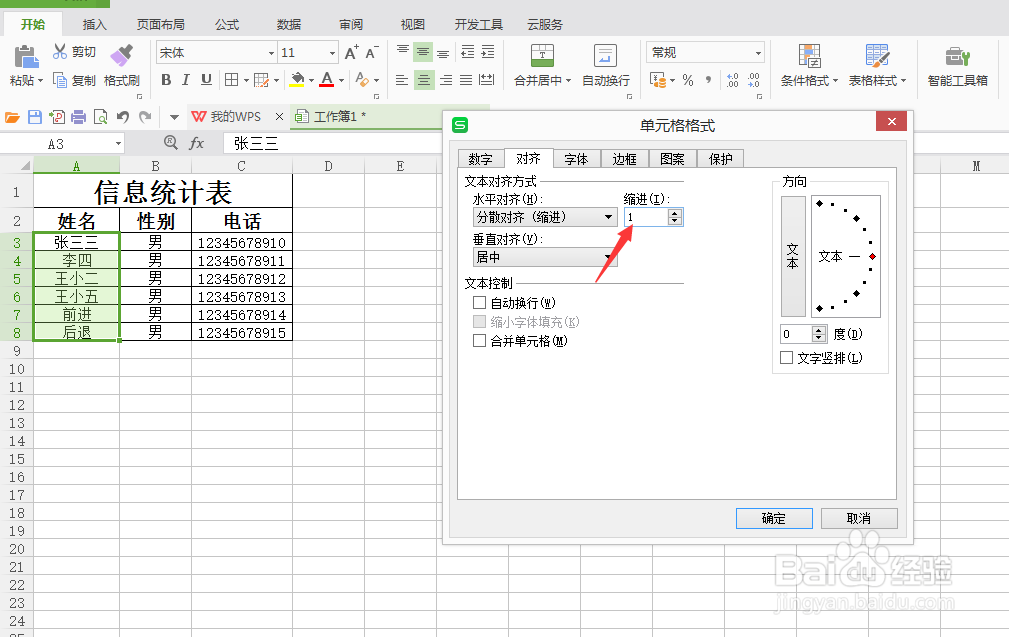Open the font name dropdown (宋体)
Viewport: 1009px width, 637px height.
272,53
